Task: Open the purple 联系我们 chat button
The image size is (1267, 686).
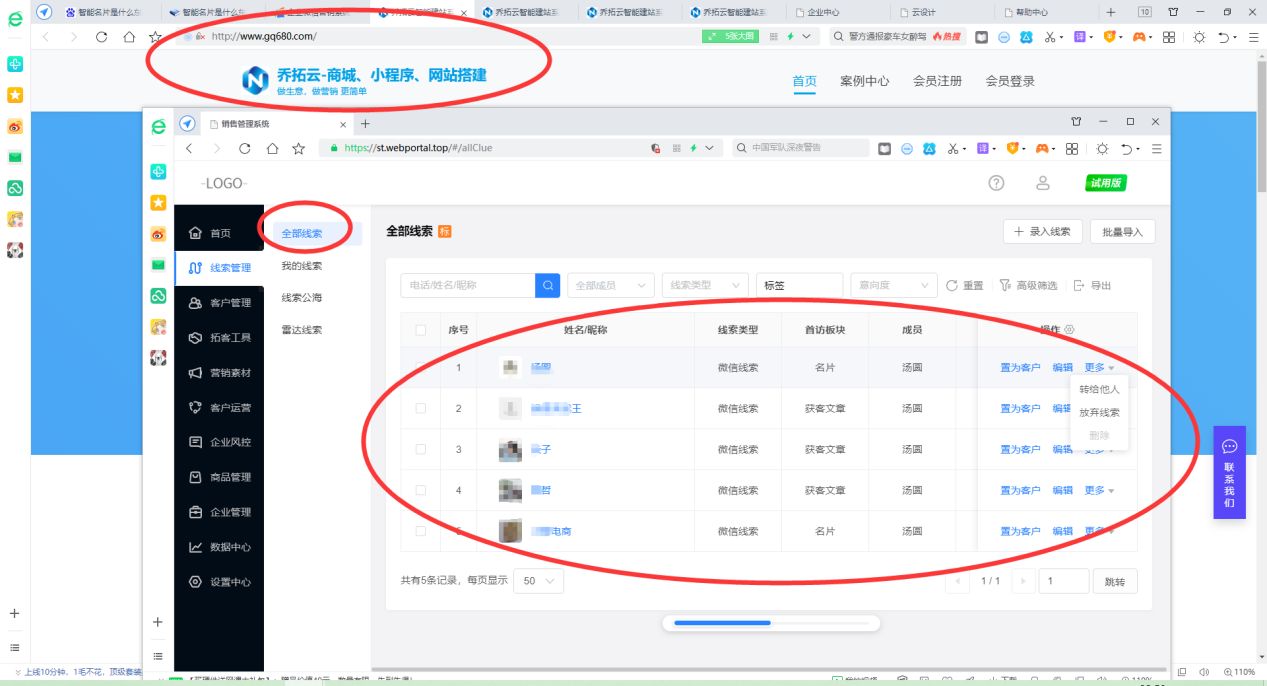Action: point(1229,474)
